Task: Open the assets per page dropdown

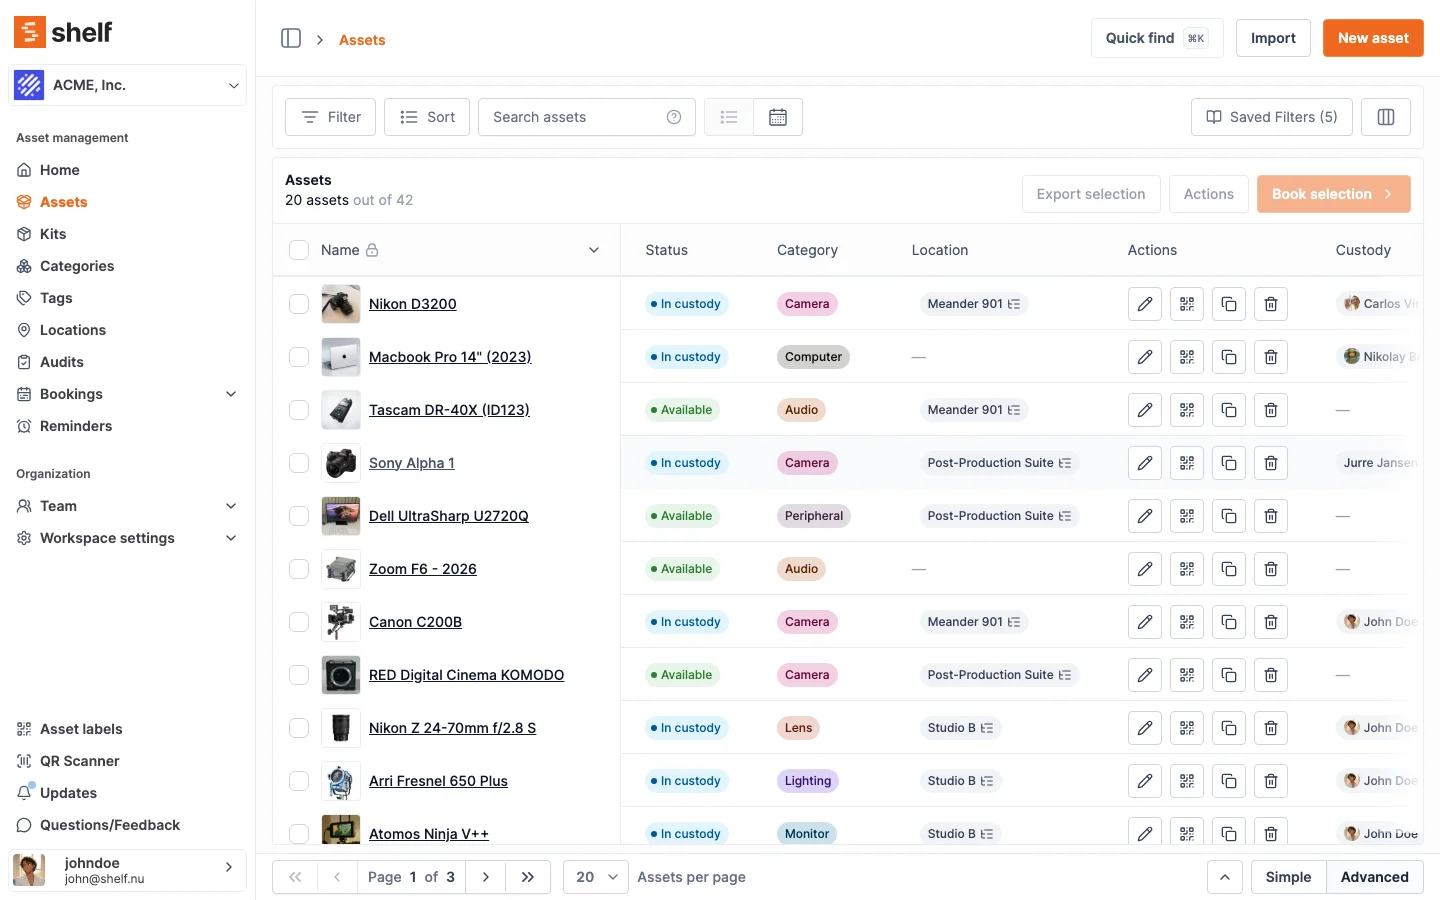Action: tap(595, 877)
